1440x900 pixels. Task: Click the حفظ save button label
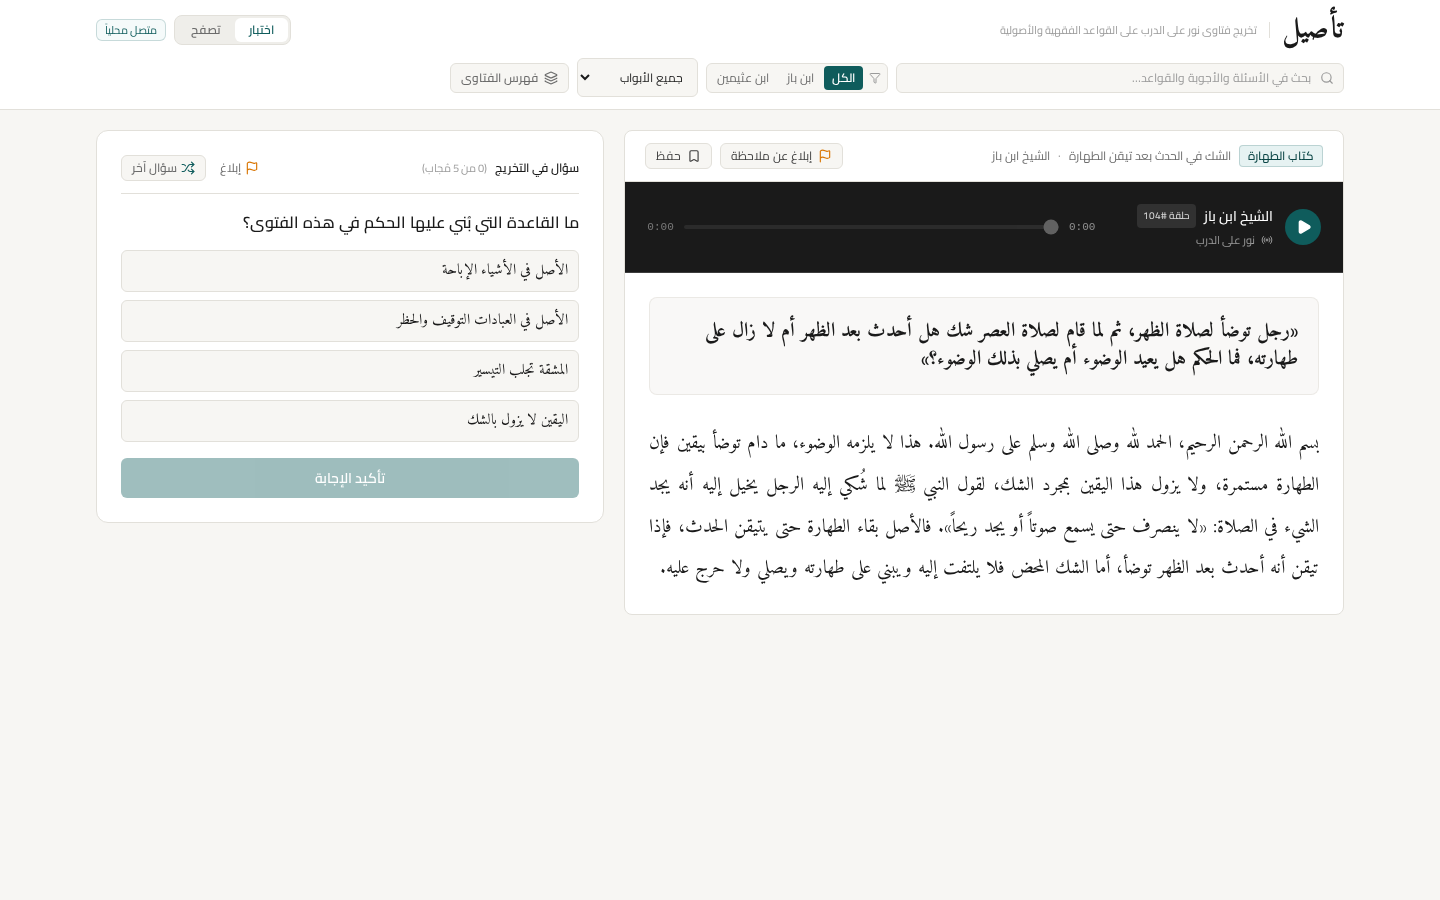coord(668,156)
